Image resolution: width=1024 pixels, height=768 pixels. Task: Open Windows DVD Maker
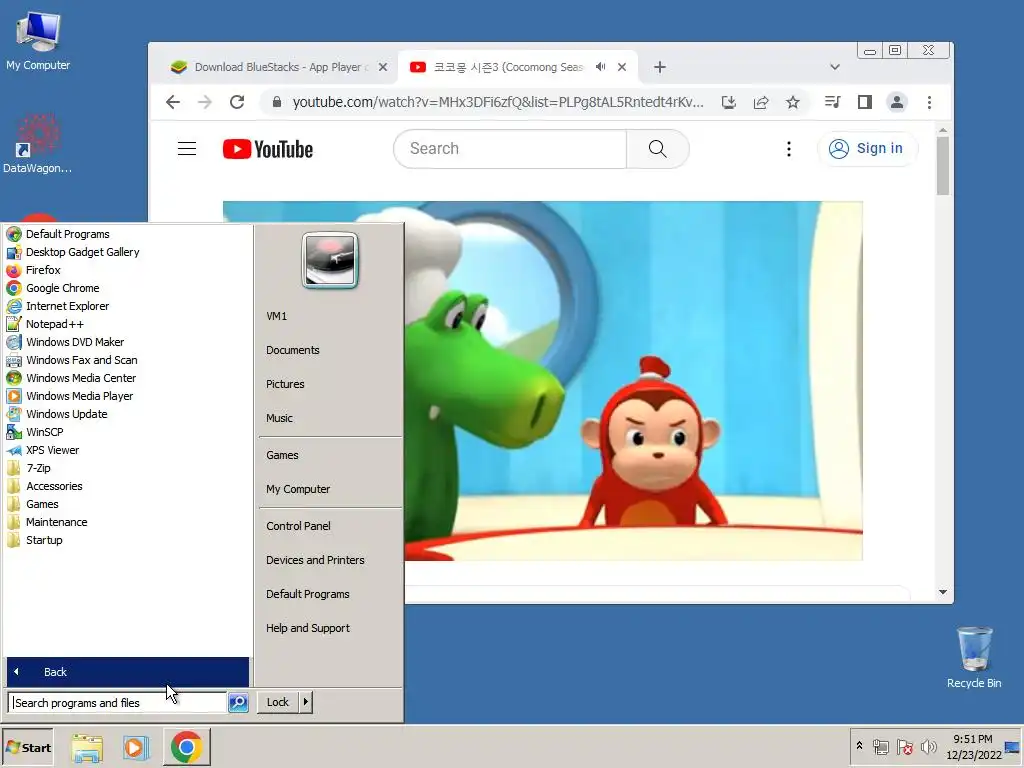coord(75,342)
